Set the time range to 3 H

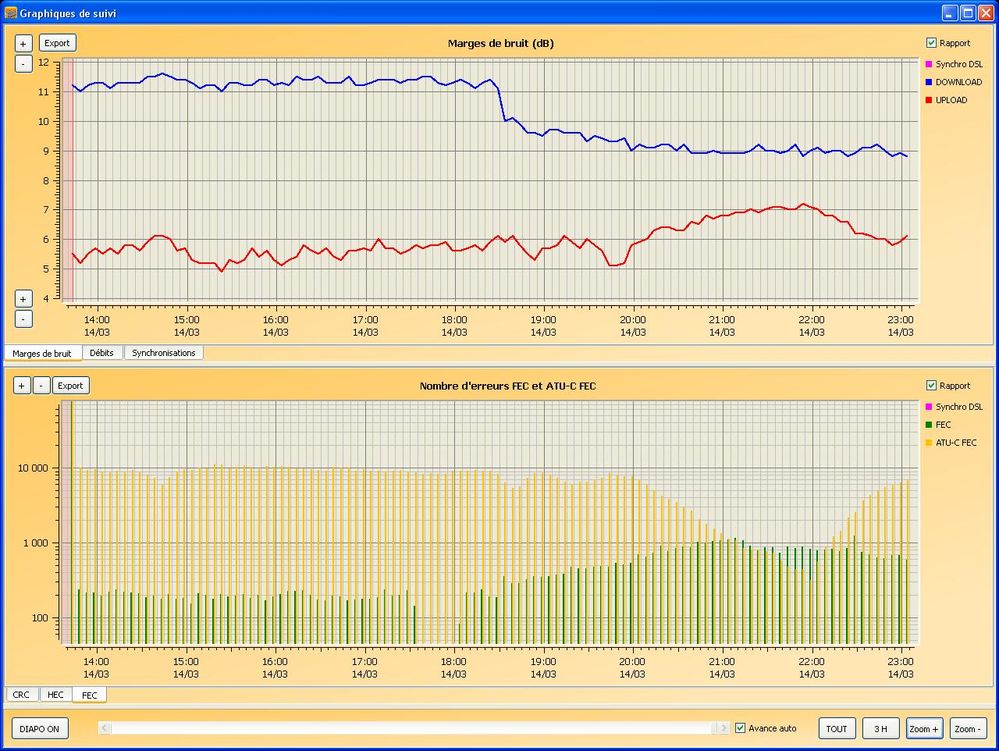880,729
